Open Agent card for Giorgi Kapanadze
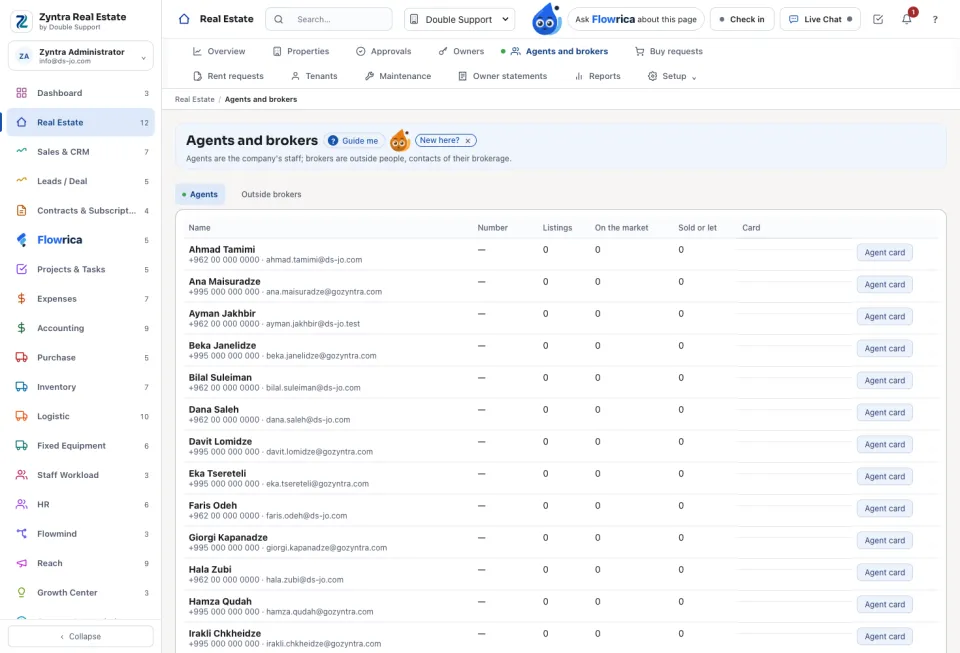The image size is (960, 653). point(885,540)
